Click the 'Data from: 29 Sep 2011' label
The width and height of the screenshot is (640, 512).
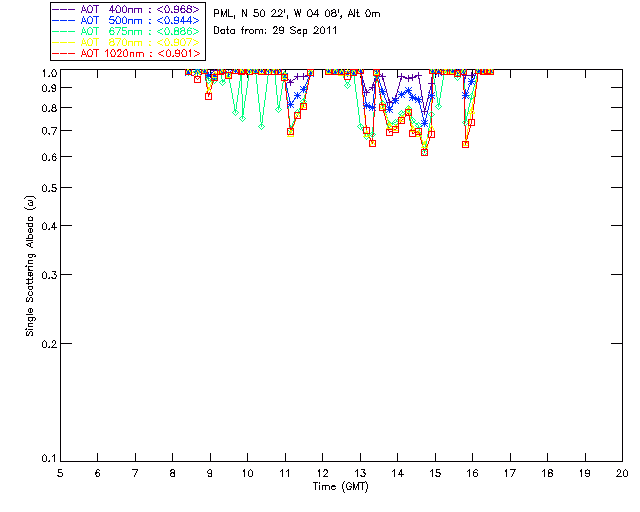275,31
